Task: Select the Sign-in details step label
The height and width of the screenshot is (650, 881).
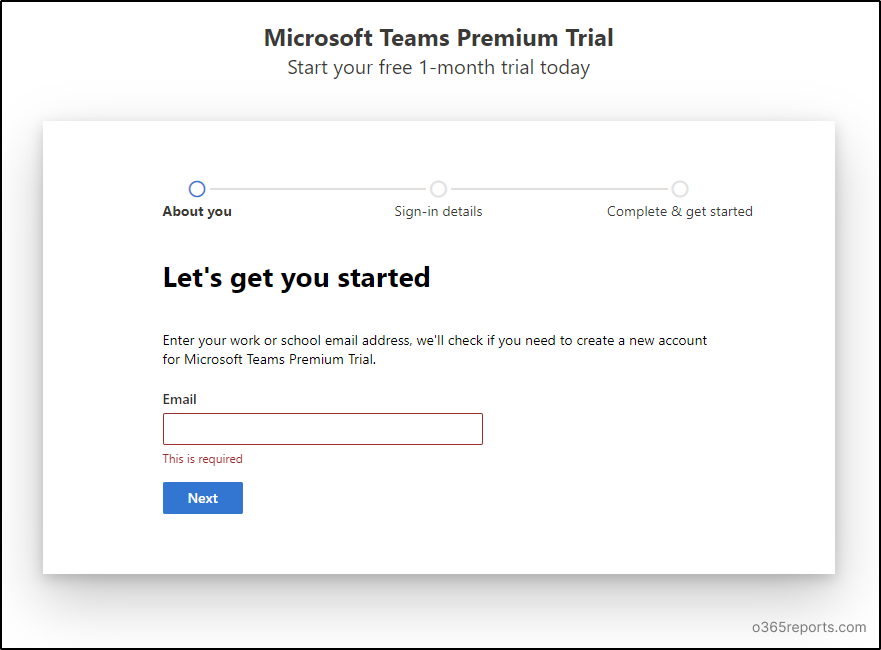Action: click(438, 211)
